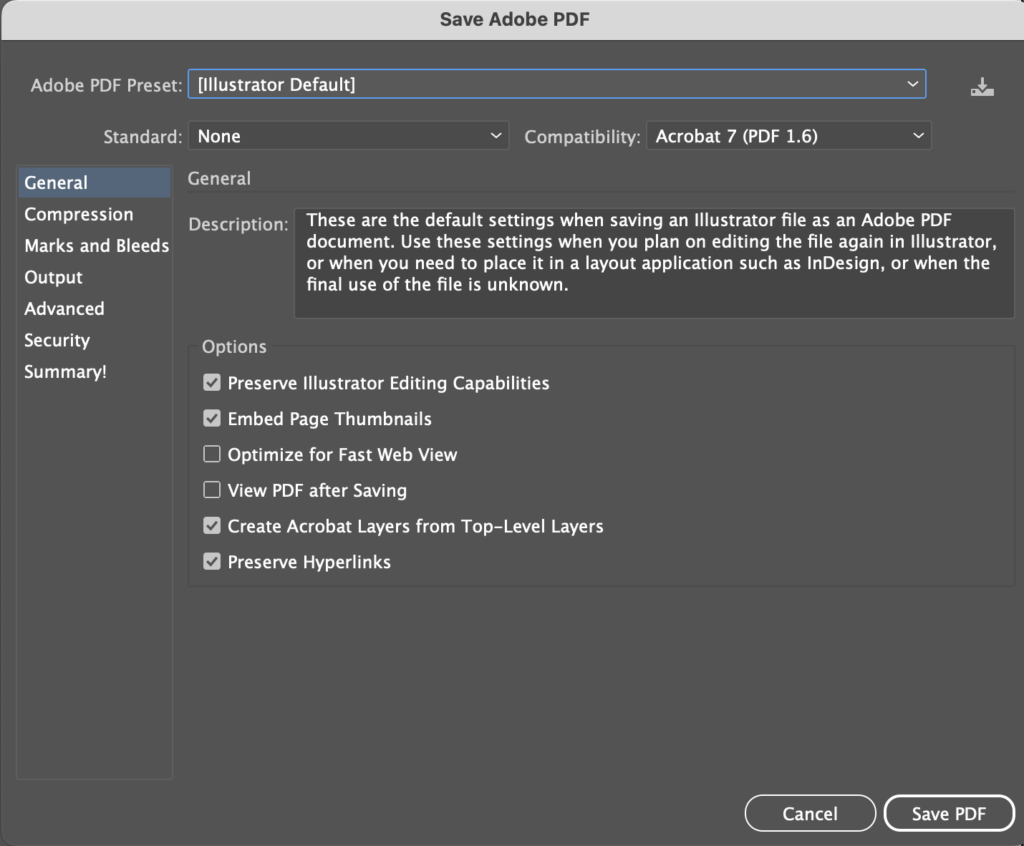
Task: Uncheck Embed Page Thumbnails
Action: point(212,418)
